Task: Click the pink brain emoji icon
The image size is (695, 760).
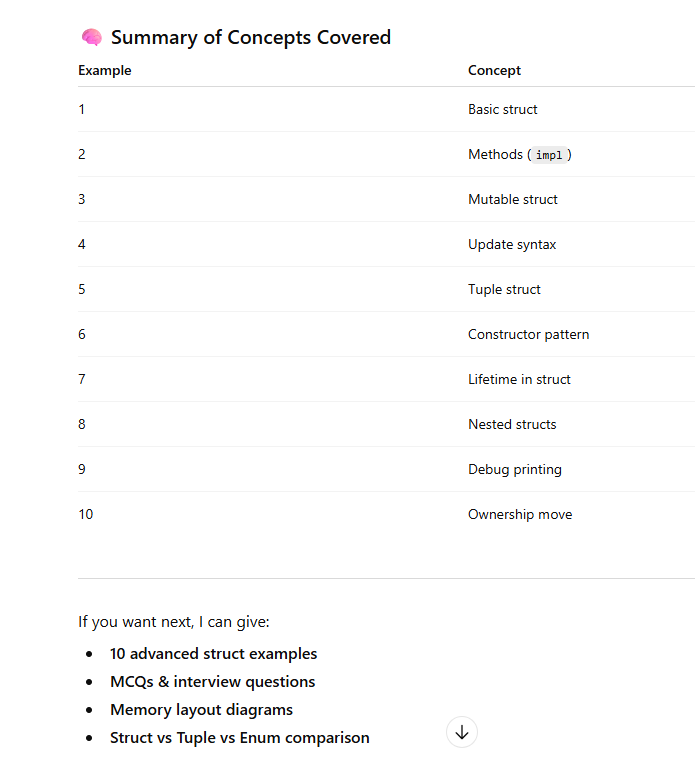Action: pyautogui.click(x=91, y=38)
